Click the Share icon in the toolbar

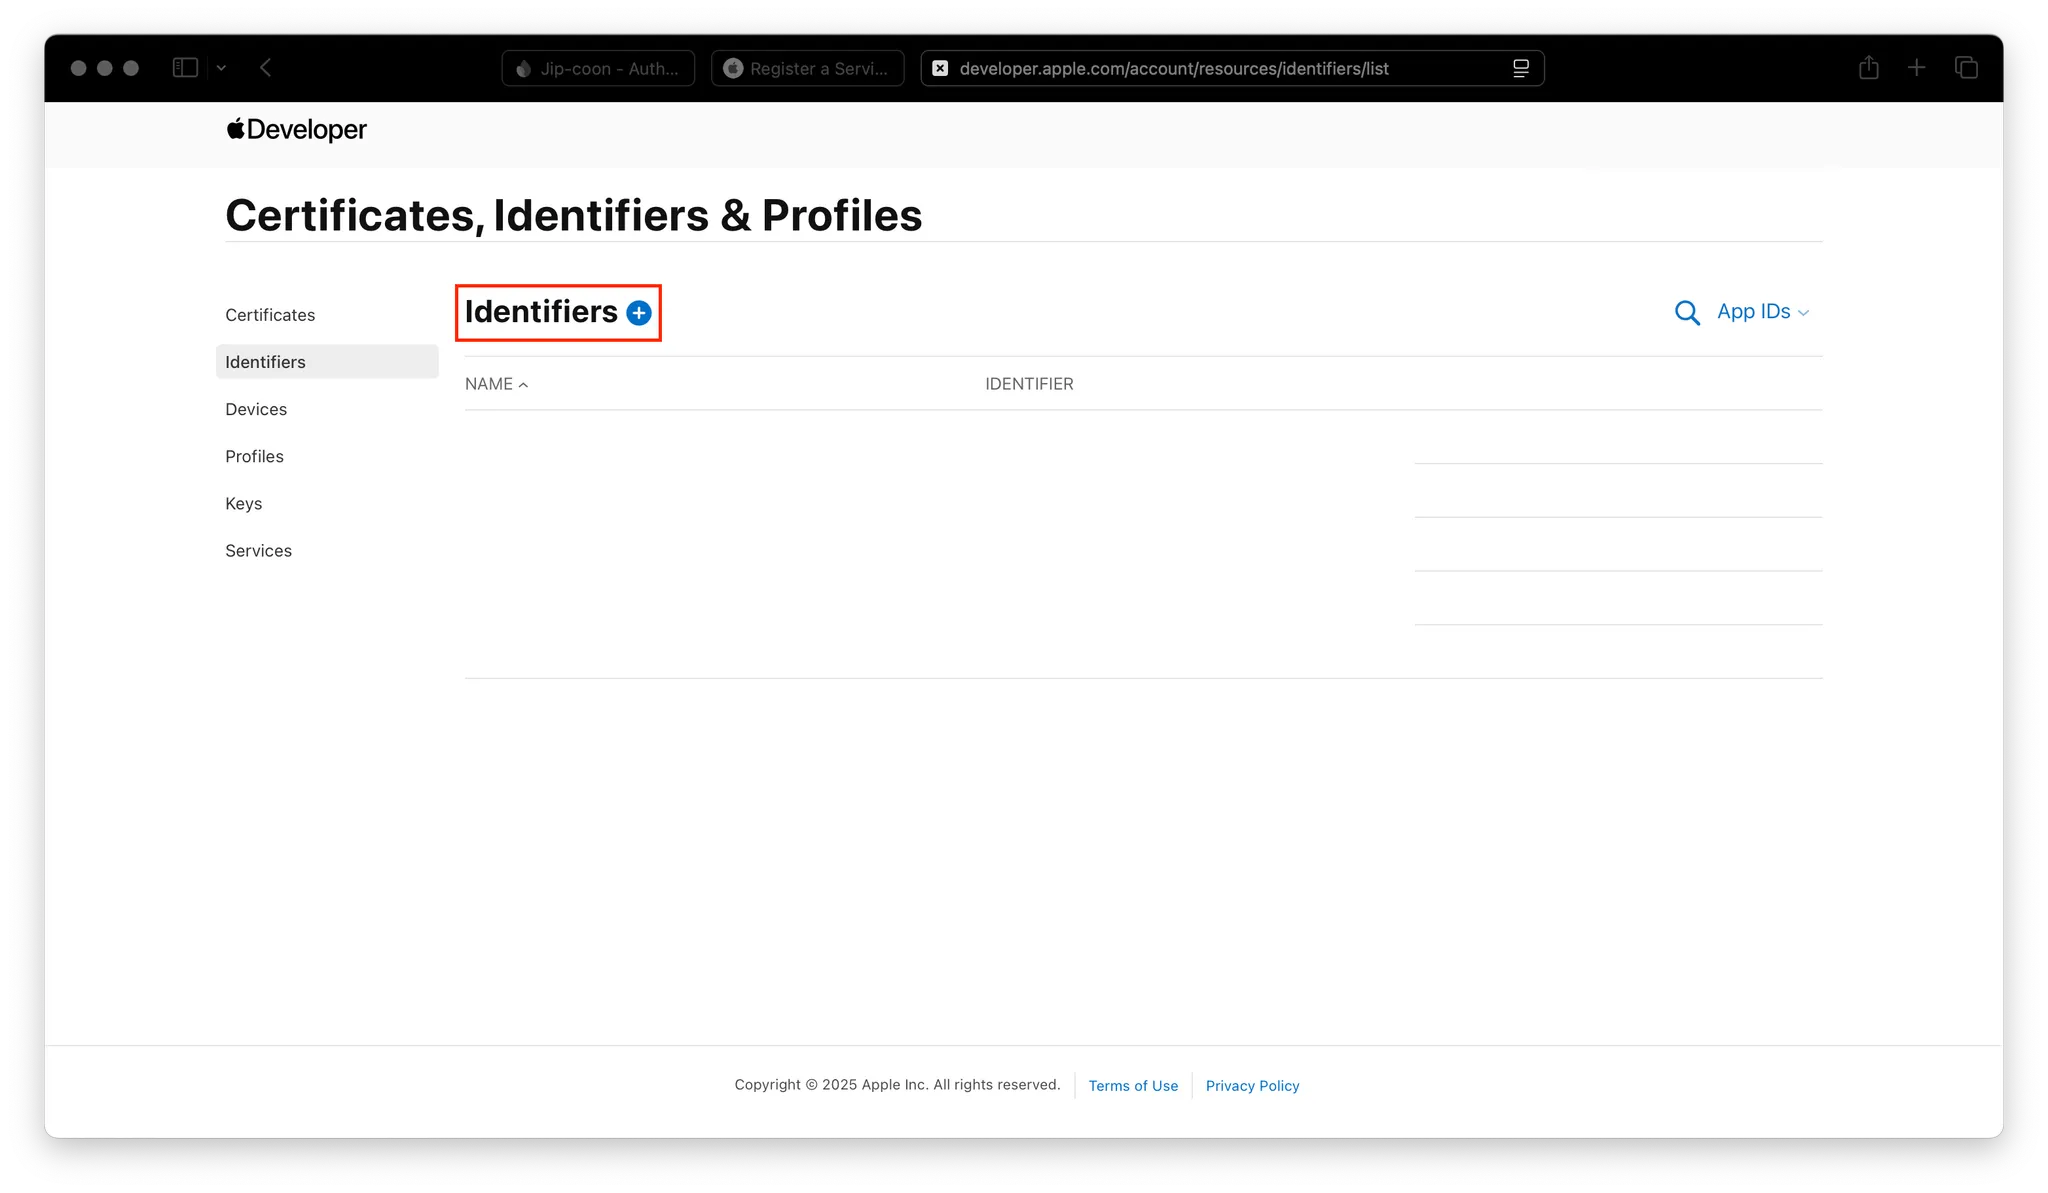coord(1868,68)
